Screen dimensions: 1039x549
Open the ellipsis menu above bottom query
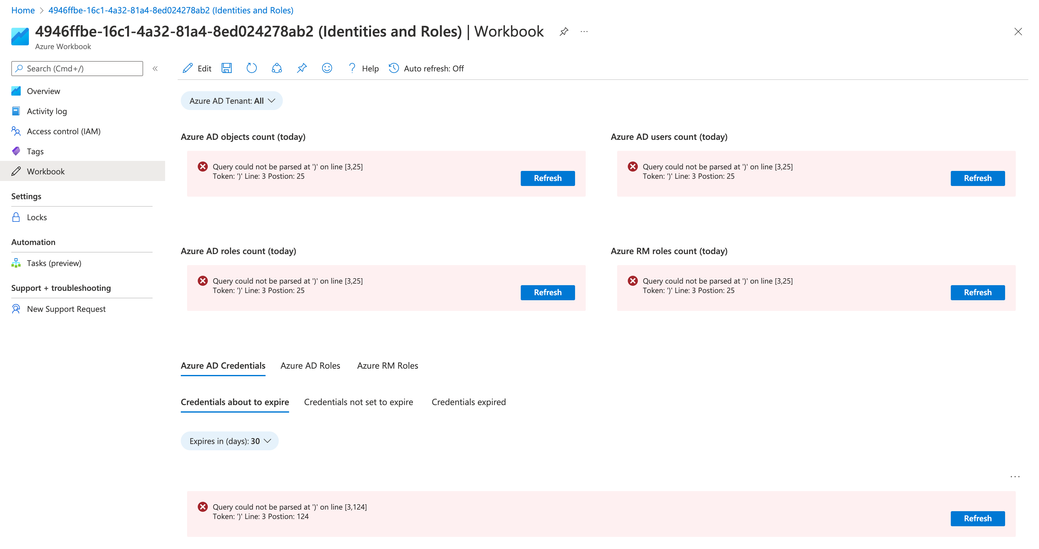click(1014, 477)
